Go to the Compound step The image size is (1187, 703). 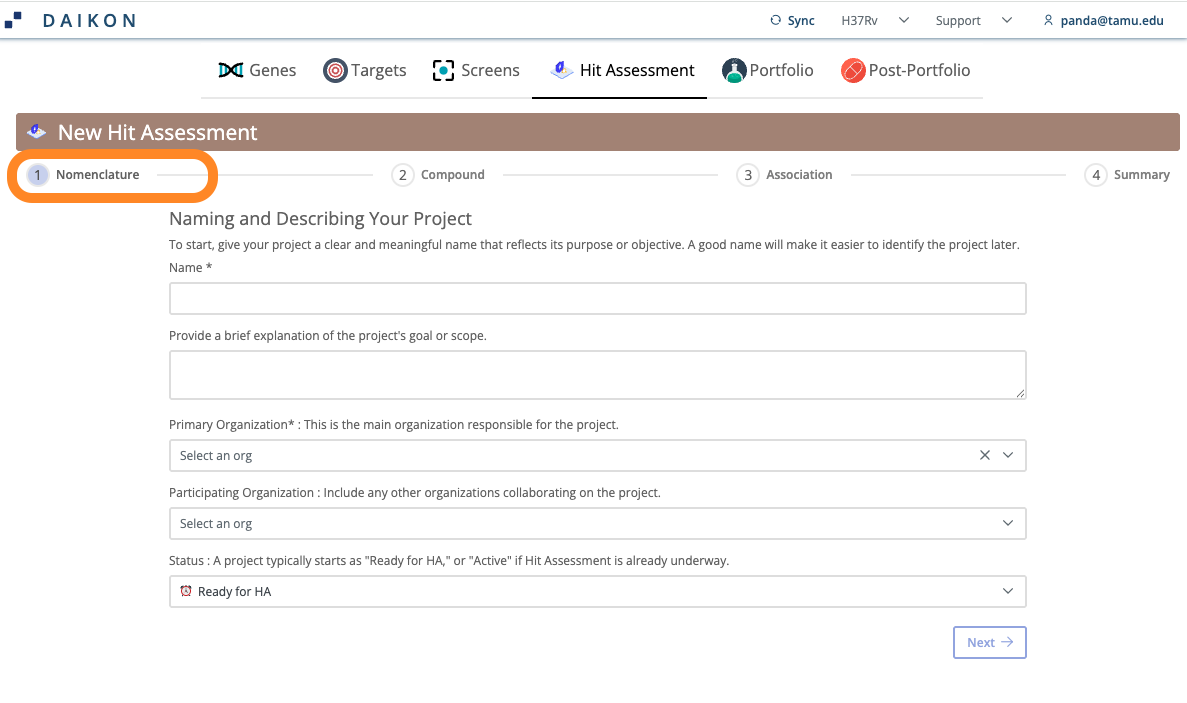(438, 175)
